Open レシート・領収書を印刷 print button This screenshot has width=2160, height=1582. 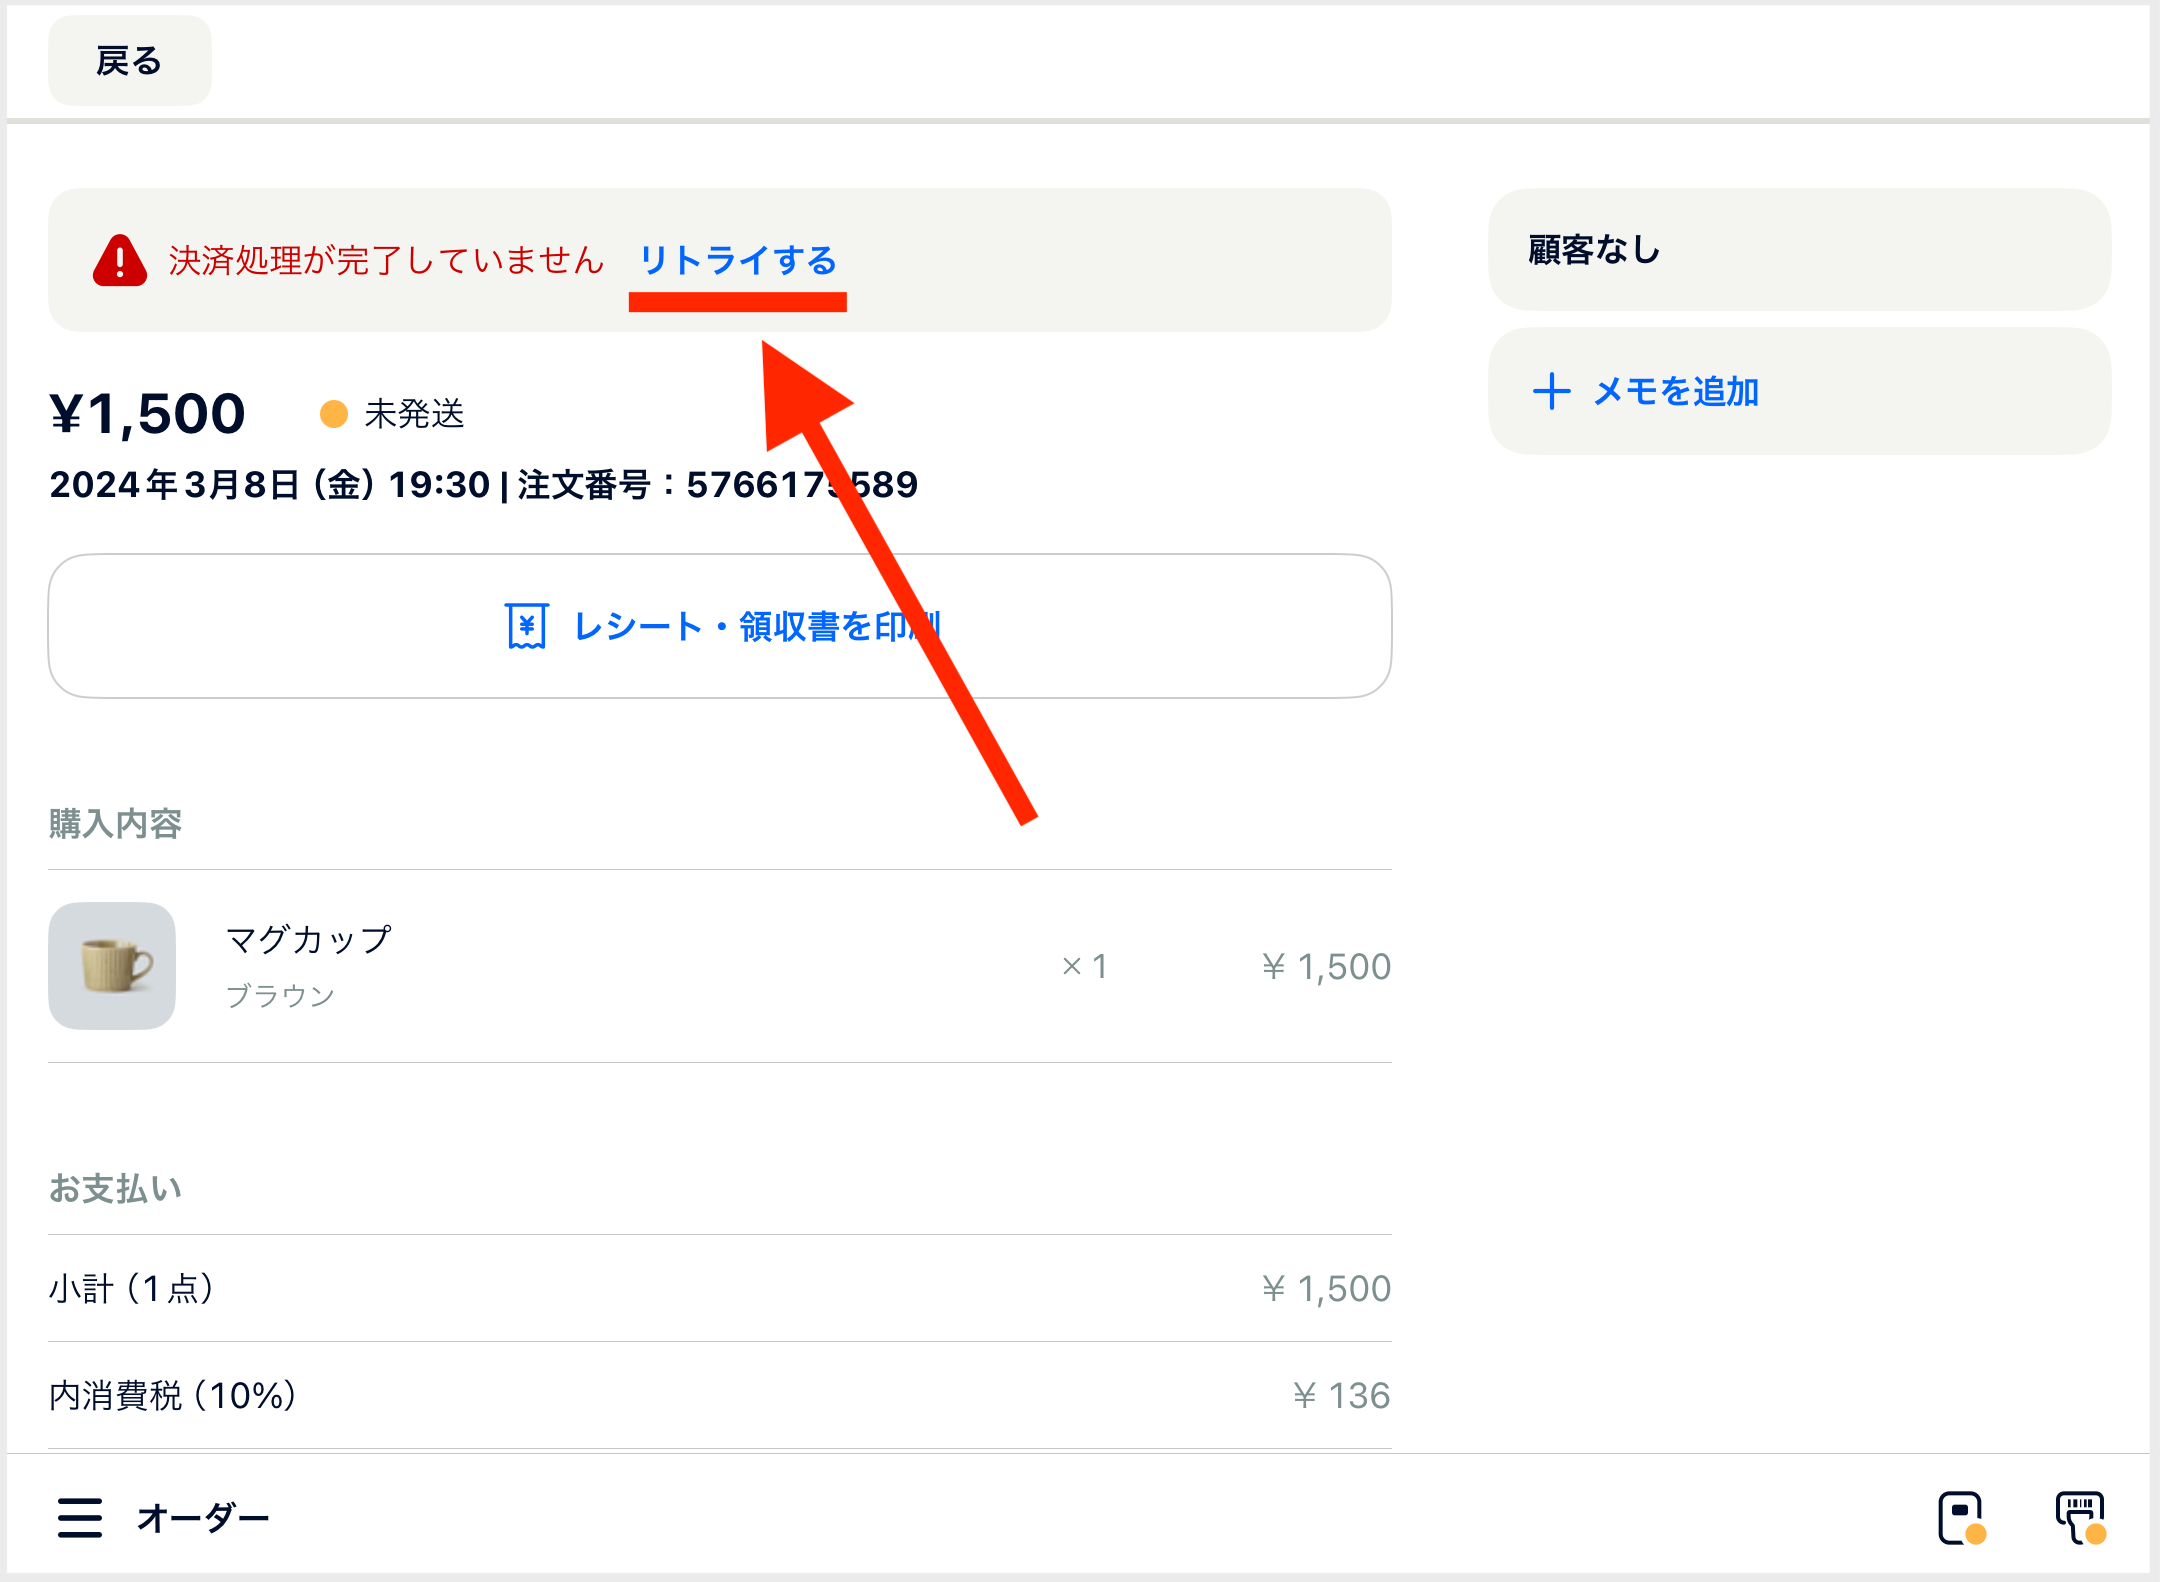pos(720,626)
